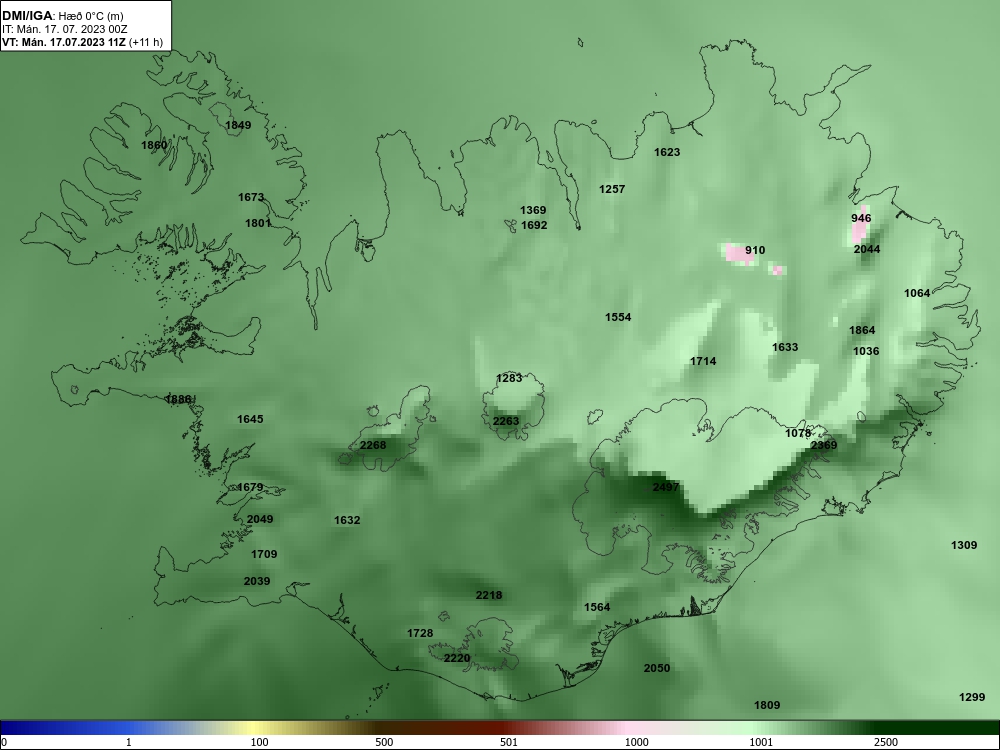Click the 1257 height label
This screenshot has height=750, width=1000.
click(612, 189)
